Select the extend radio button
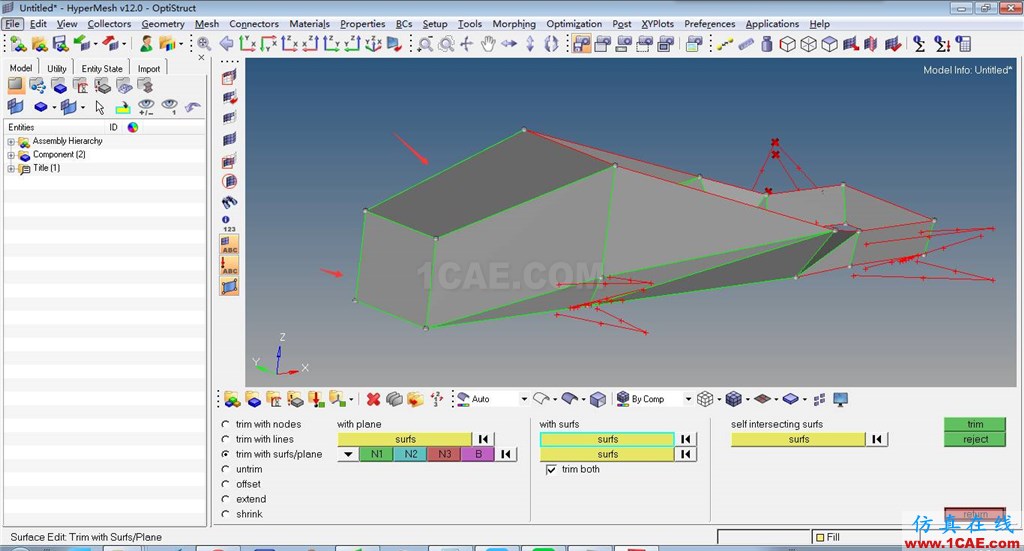Viewport: 1024px width, 551px height. (x=225, y=499)
